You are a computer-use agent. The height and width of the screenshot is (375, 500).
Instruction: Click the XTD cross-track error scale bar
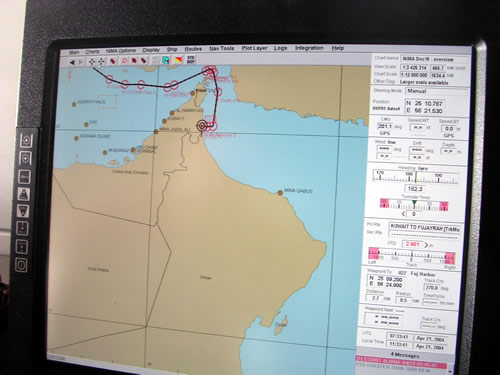coord(412,255)
